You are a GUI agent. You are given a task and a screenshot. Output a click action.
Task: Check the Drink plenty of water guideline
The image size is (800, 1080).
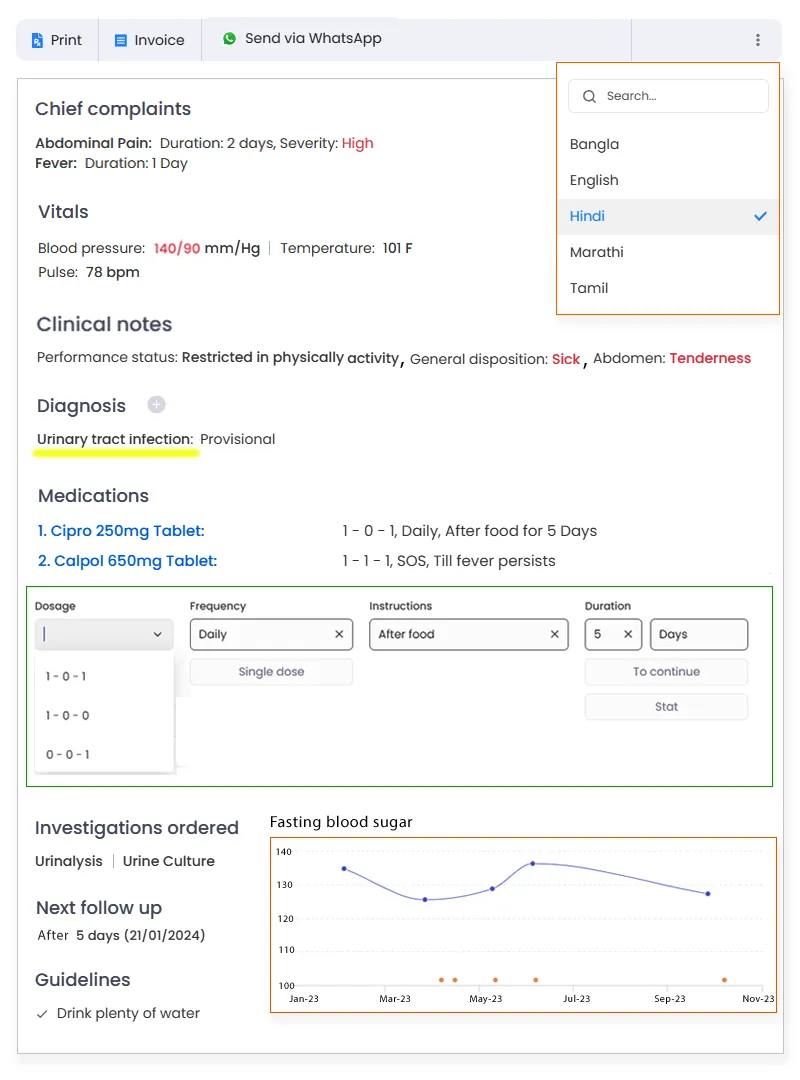[x=41, y=1013]
